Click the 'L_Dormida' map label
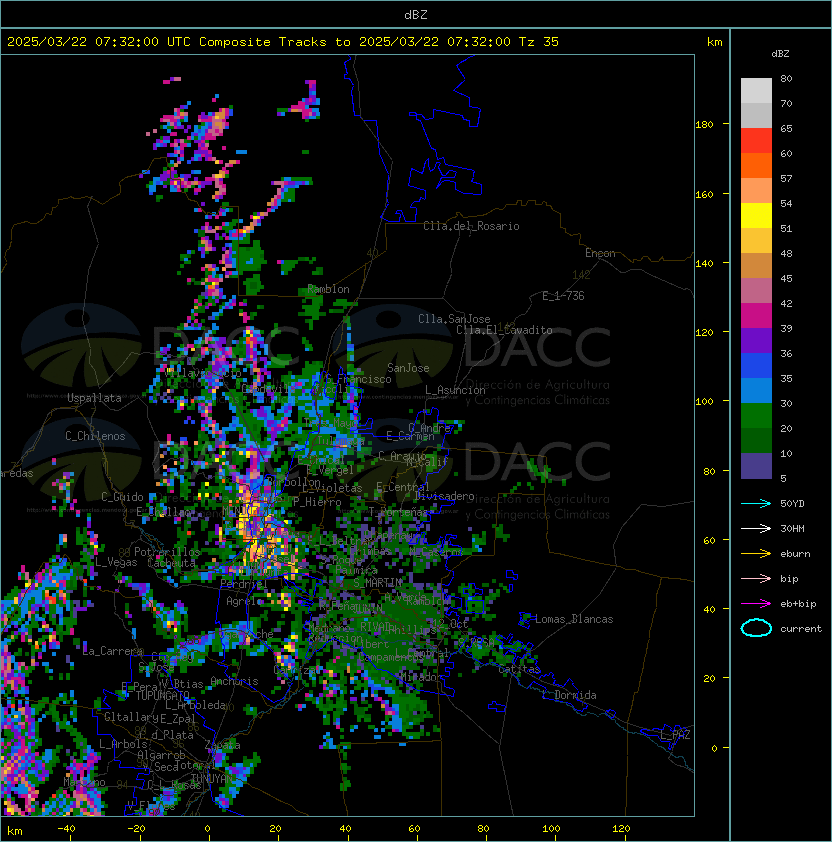 coord(569,695)
